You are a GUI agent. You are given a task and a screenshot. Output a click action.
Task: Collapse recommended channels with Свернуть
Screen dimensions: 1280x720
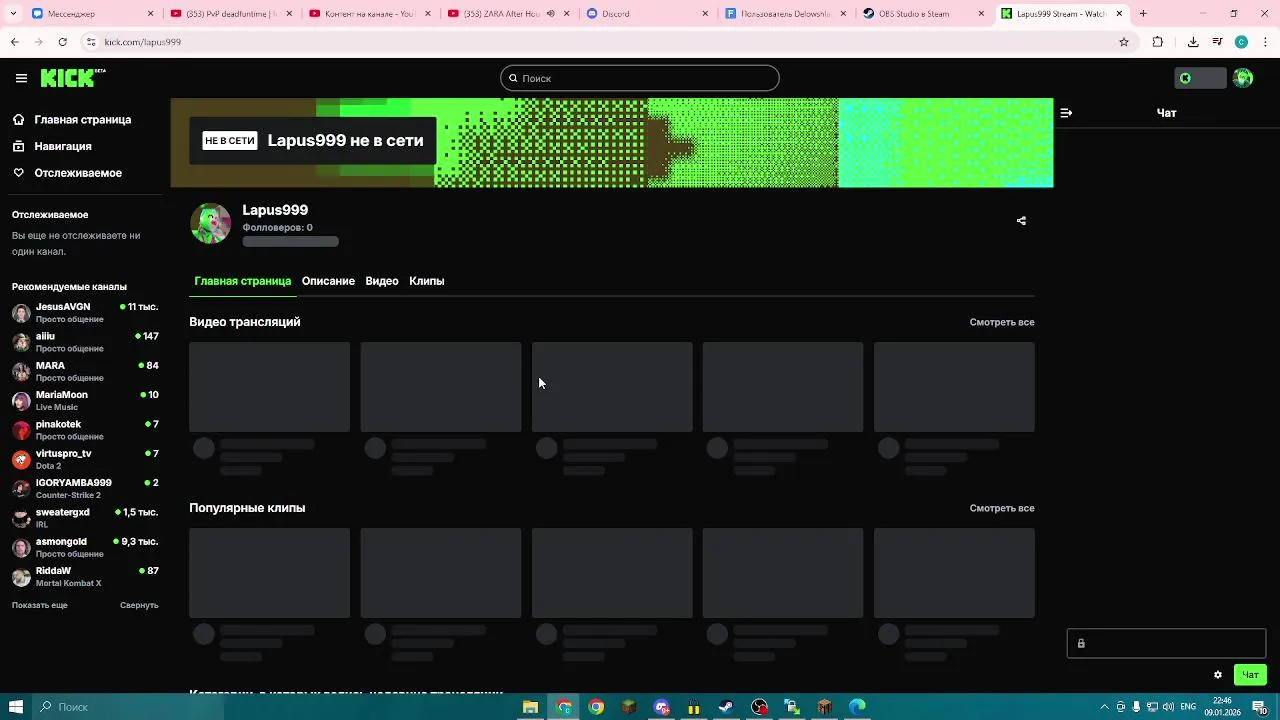pyautogui.click(x=139, y=605)
